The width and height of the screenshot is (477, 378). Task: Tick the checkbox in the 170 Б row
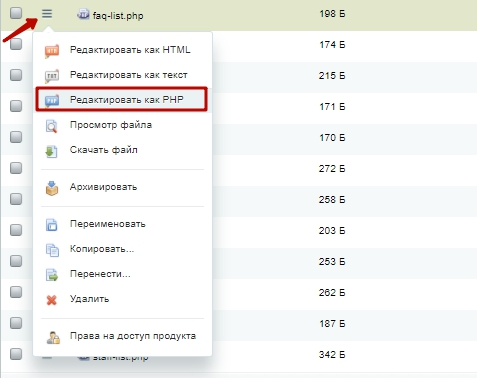click(16, 137)
